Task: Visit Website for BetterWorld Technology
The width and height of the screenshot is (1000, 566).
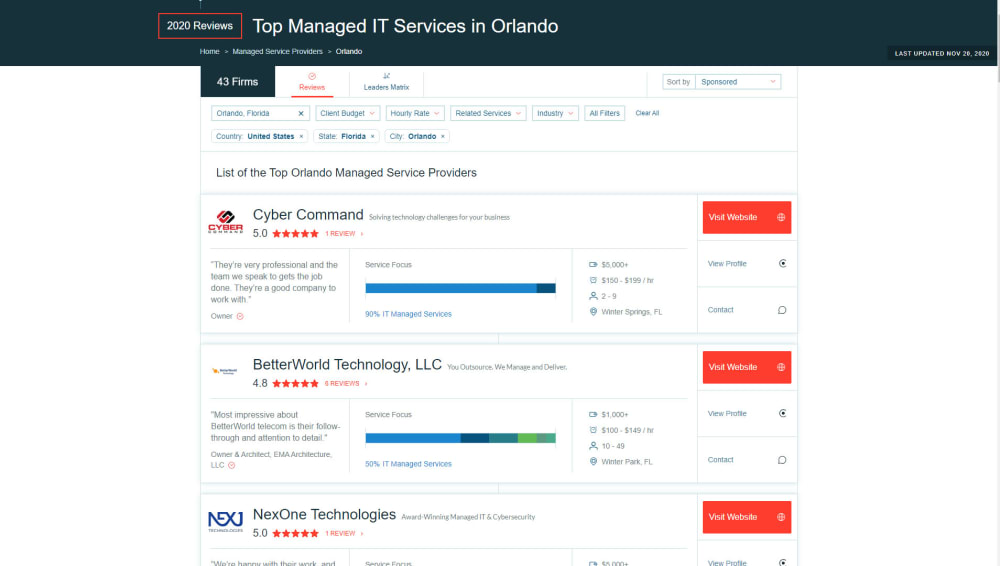Action: click(x=747, y=368)
